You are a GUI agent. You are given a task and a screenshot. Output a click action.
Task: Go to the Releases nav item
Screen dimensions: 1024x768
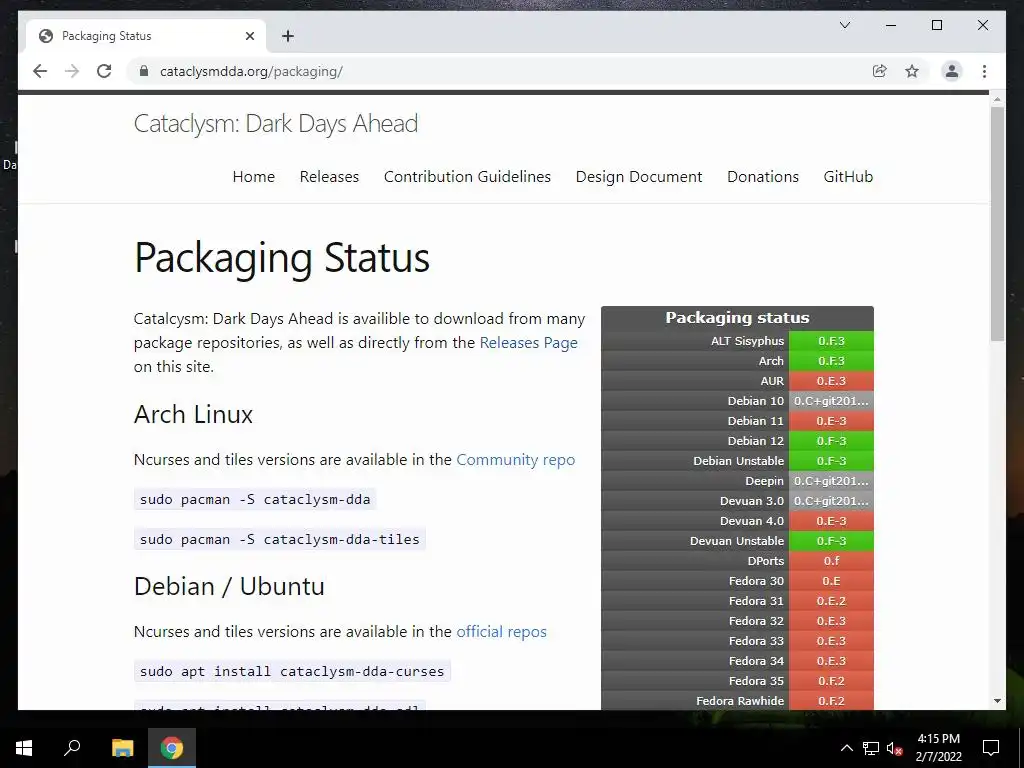pos(329,177)
